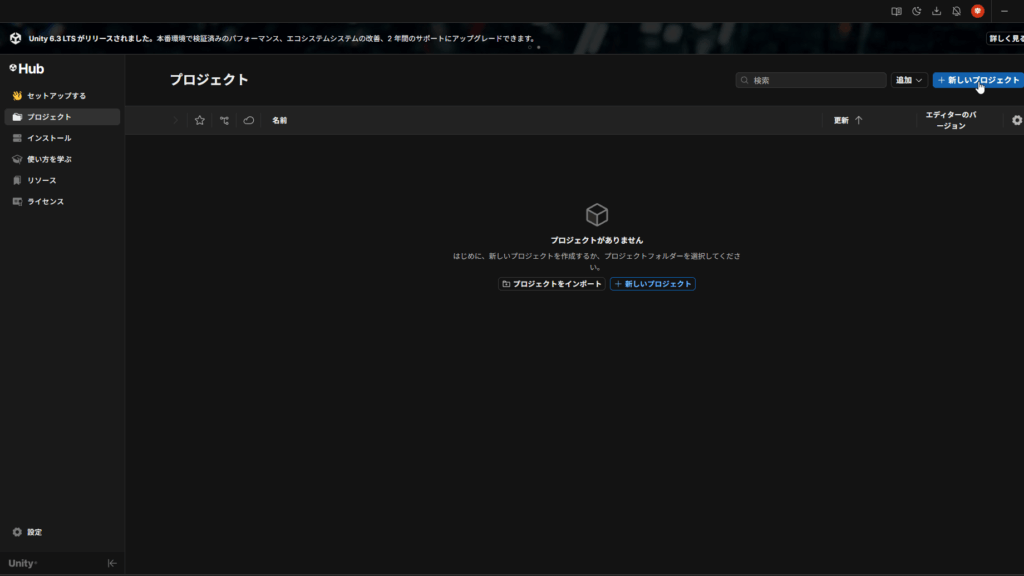Viewport: 1024px width, 576px height.
Task: Open インストール in the sidebar
Action: point(49,138)
